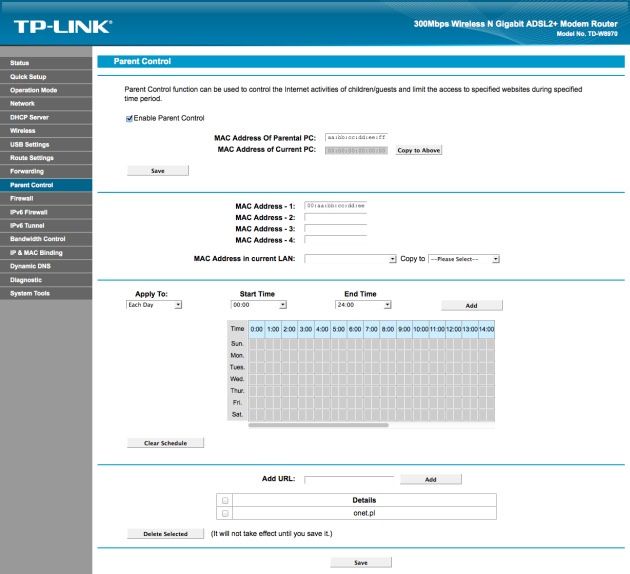This screenshot has height=574, width=630.
Task: Click the 0:00 time column header
Action: tap(256, 329)
